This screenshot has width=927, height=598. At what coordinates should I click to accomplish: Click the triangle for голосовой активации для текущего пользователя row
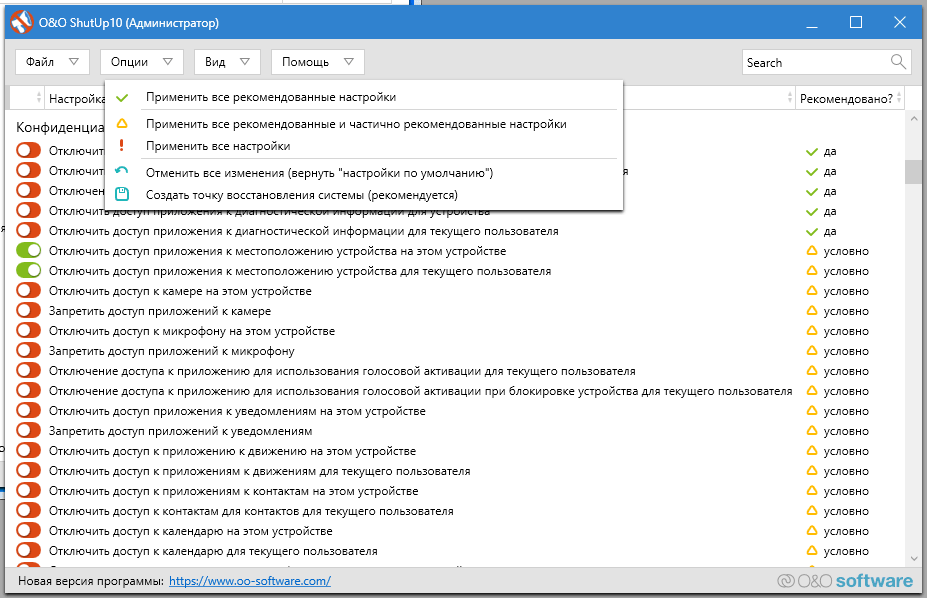(812, 371)
